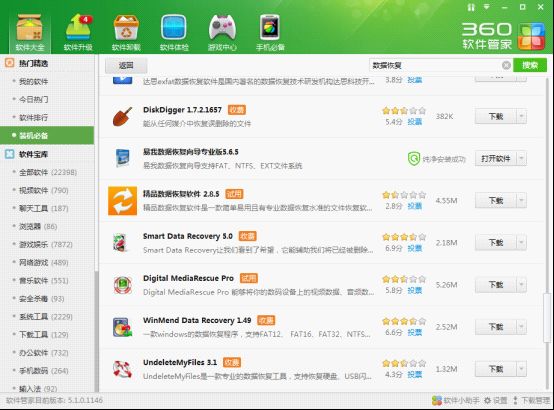
Task: Download DiskDigger 1.7.2.1657
Action: (x=495, y=116)
